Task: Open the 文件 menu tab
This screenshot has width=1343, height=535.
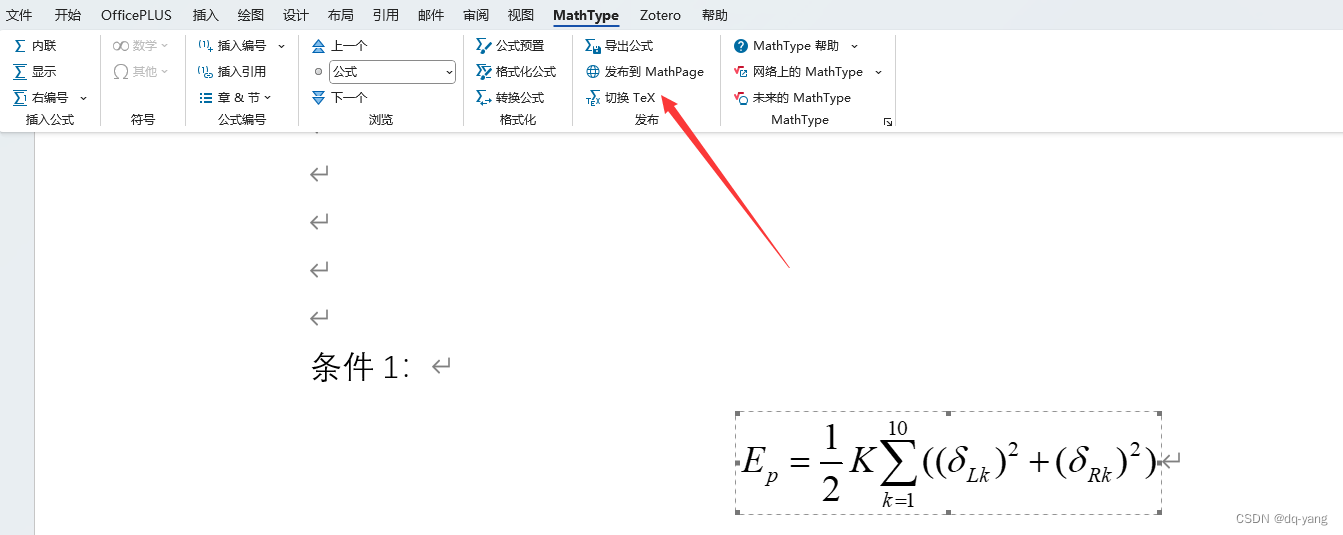Action: [19, 15]
